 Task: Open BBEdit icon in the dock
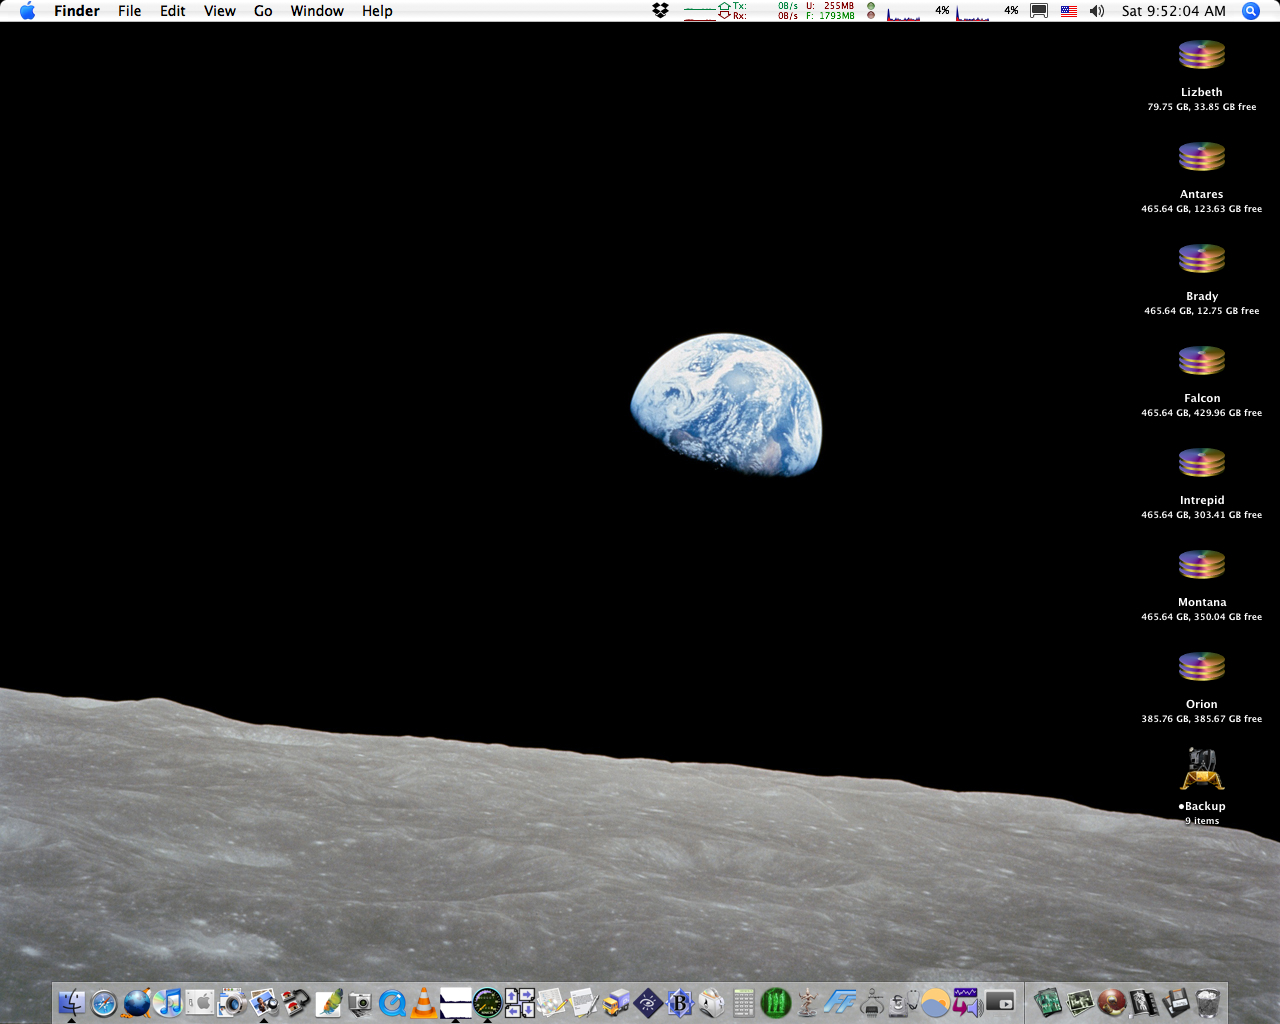pyautogui.click(x=679, y=1002)
